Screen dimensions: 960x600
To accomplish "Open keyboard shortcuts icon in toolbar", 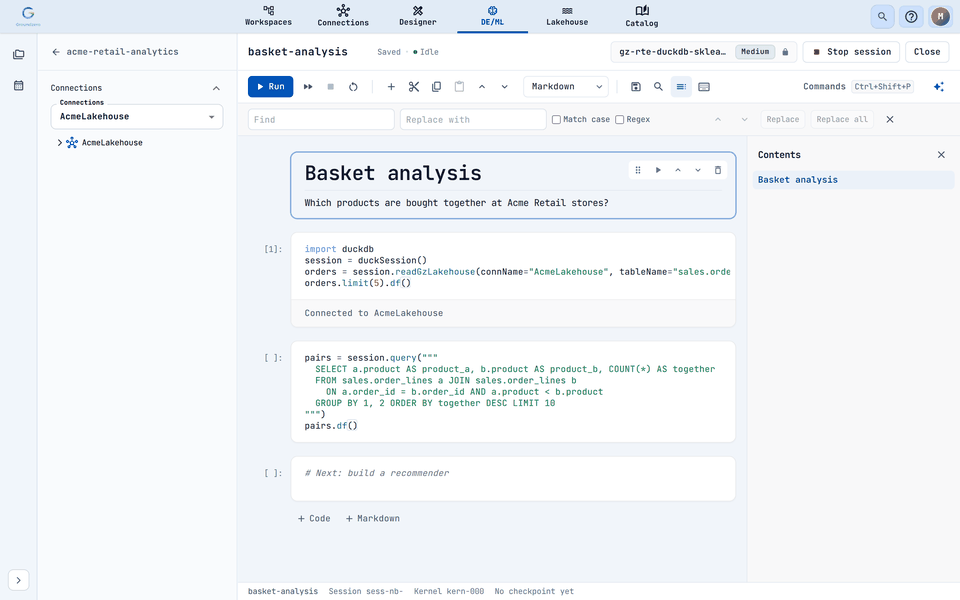I will tap(704, 87).
